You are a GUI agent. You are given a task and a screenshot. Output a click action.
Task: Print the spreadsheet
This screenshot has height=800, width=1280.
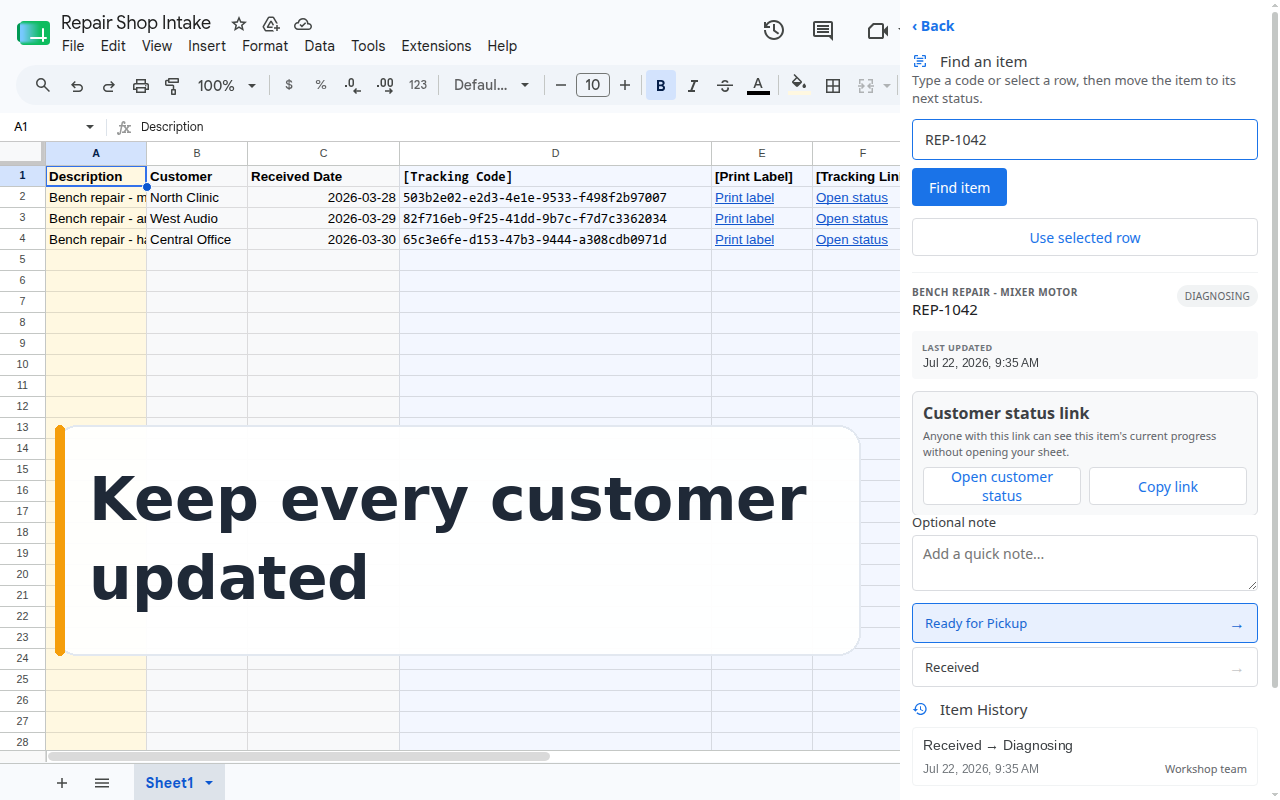(141, 86)
